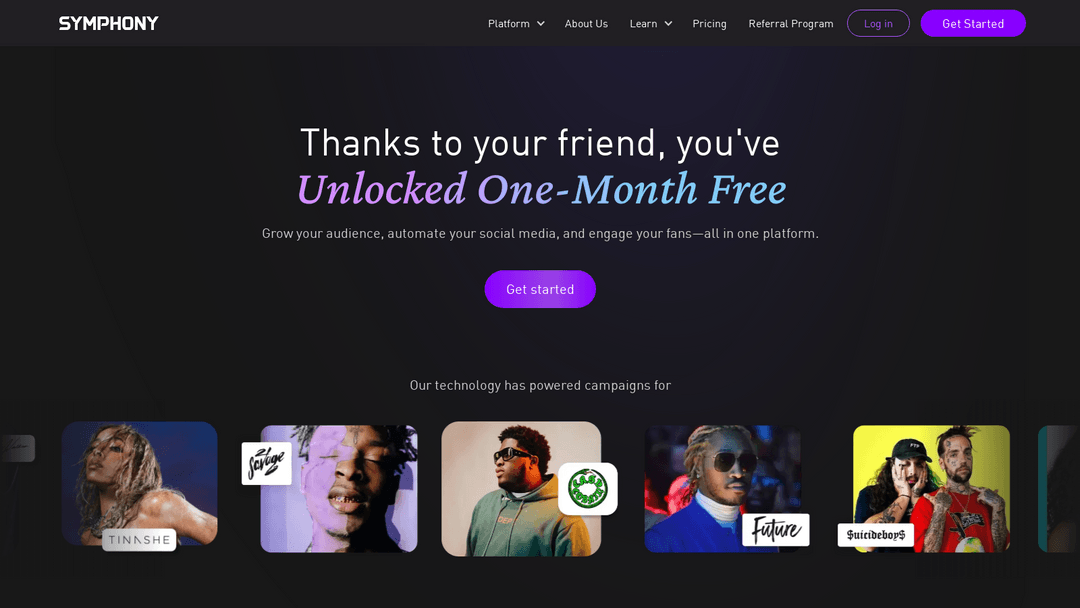The width and height of the screenshot is (1080, 608).
Task: Click the partially visible rightmost artist card
Action: click(1059, 488)
